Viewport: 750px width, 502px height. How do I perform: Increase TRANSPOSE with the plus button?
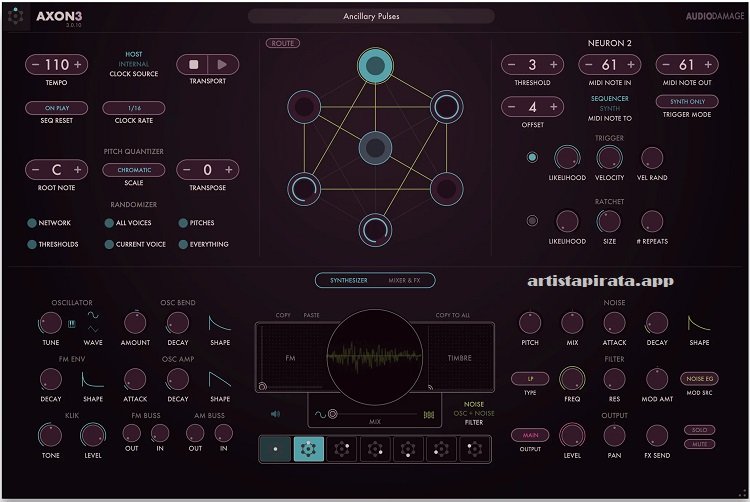[229, 170]
